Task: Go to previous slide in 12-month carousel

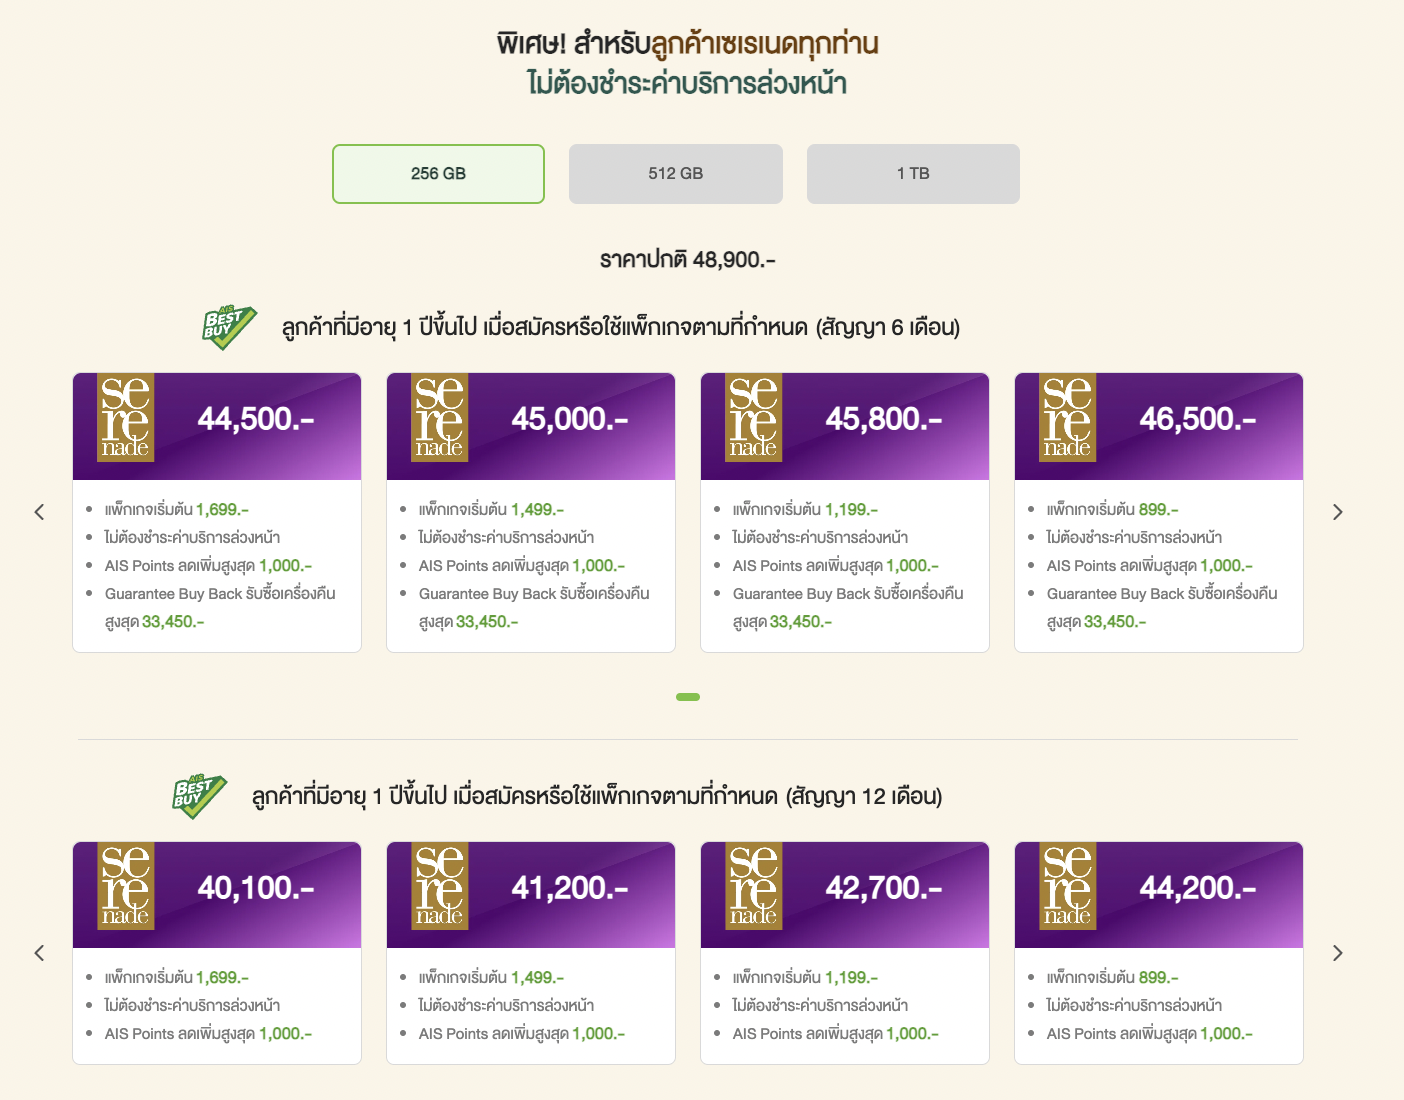Action: [x=39, y=953]
